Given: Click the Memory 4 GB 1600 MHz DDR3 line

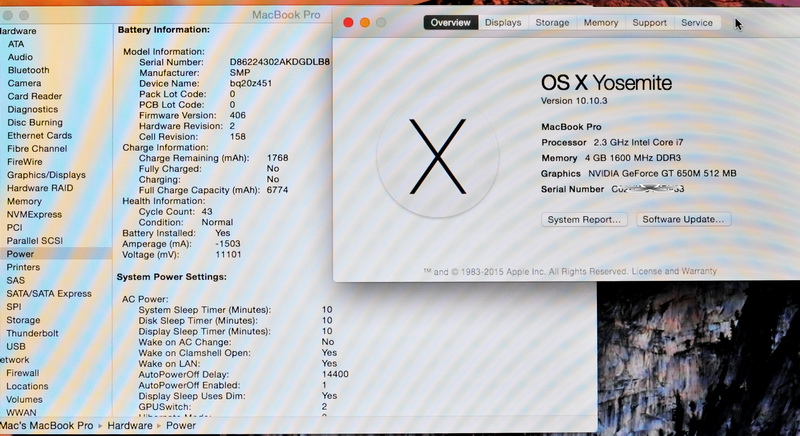Looking at the screenshot, I should point(611,158).
